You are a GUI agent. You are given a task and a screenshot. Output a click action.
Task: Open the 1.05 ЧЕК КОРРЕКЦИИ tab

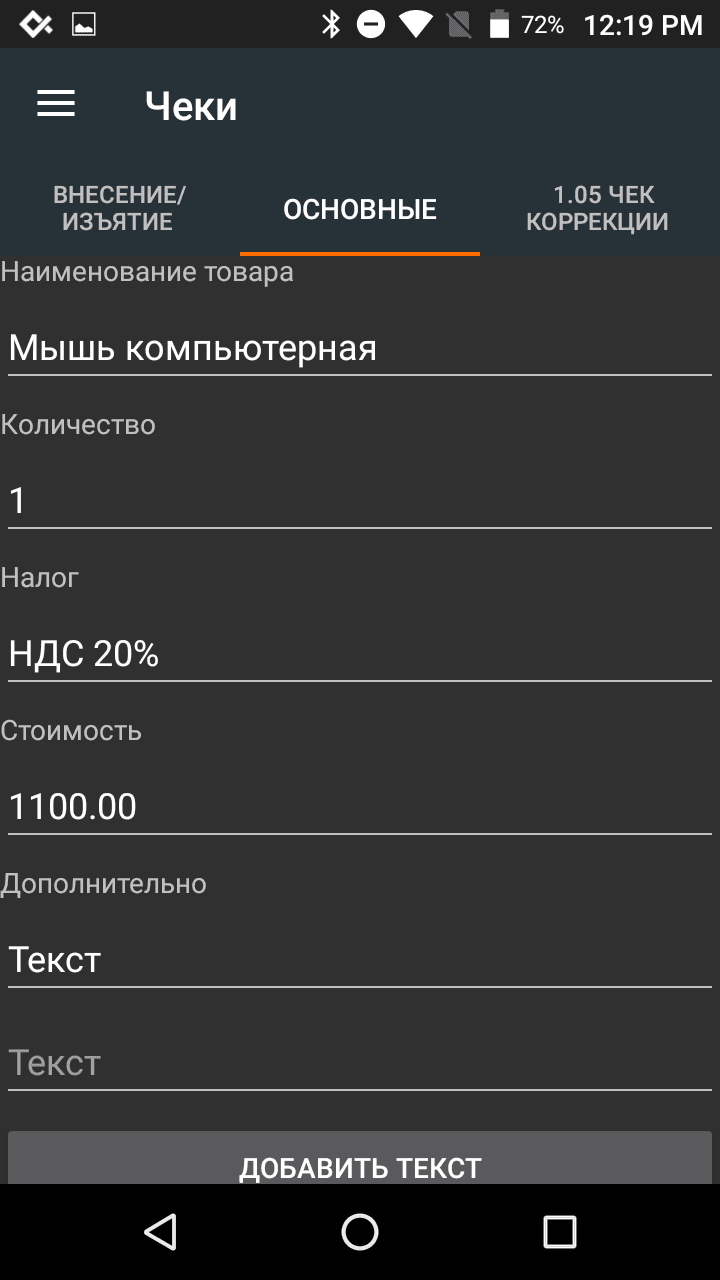598,207
